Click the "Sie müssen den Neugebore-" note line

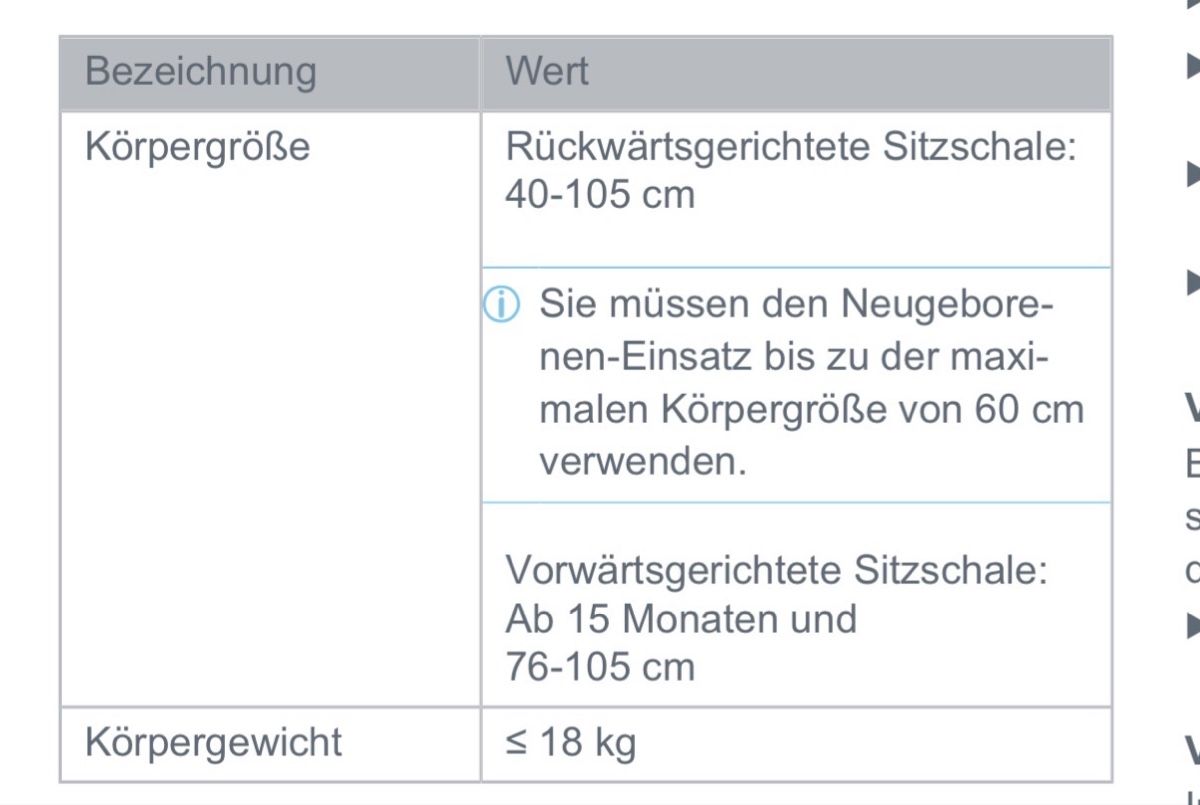[796, 304]
